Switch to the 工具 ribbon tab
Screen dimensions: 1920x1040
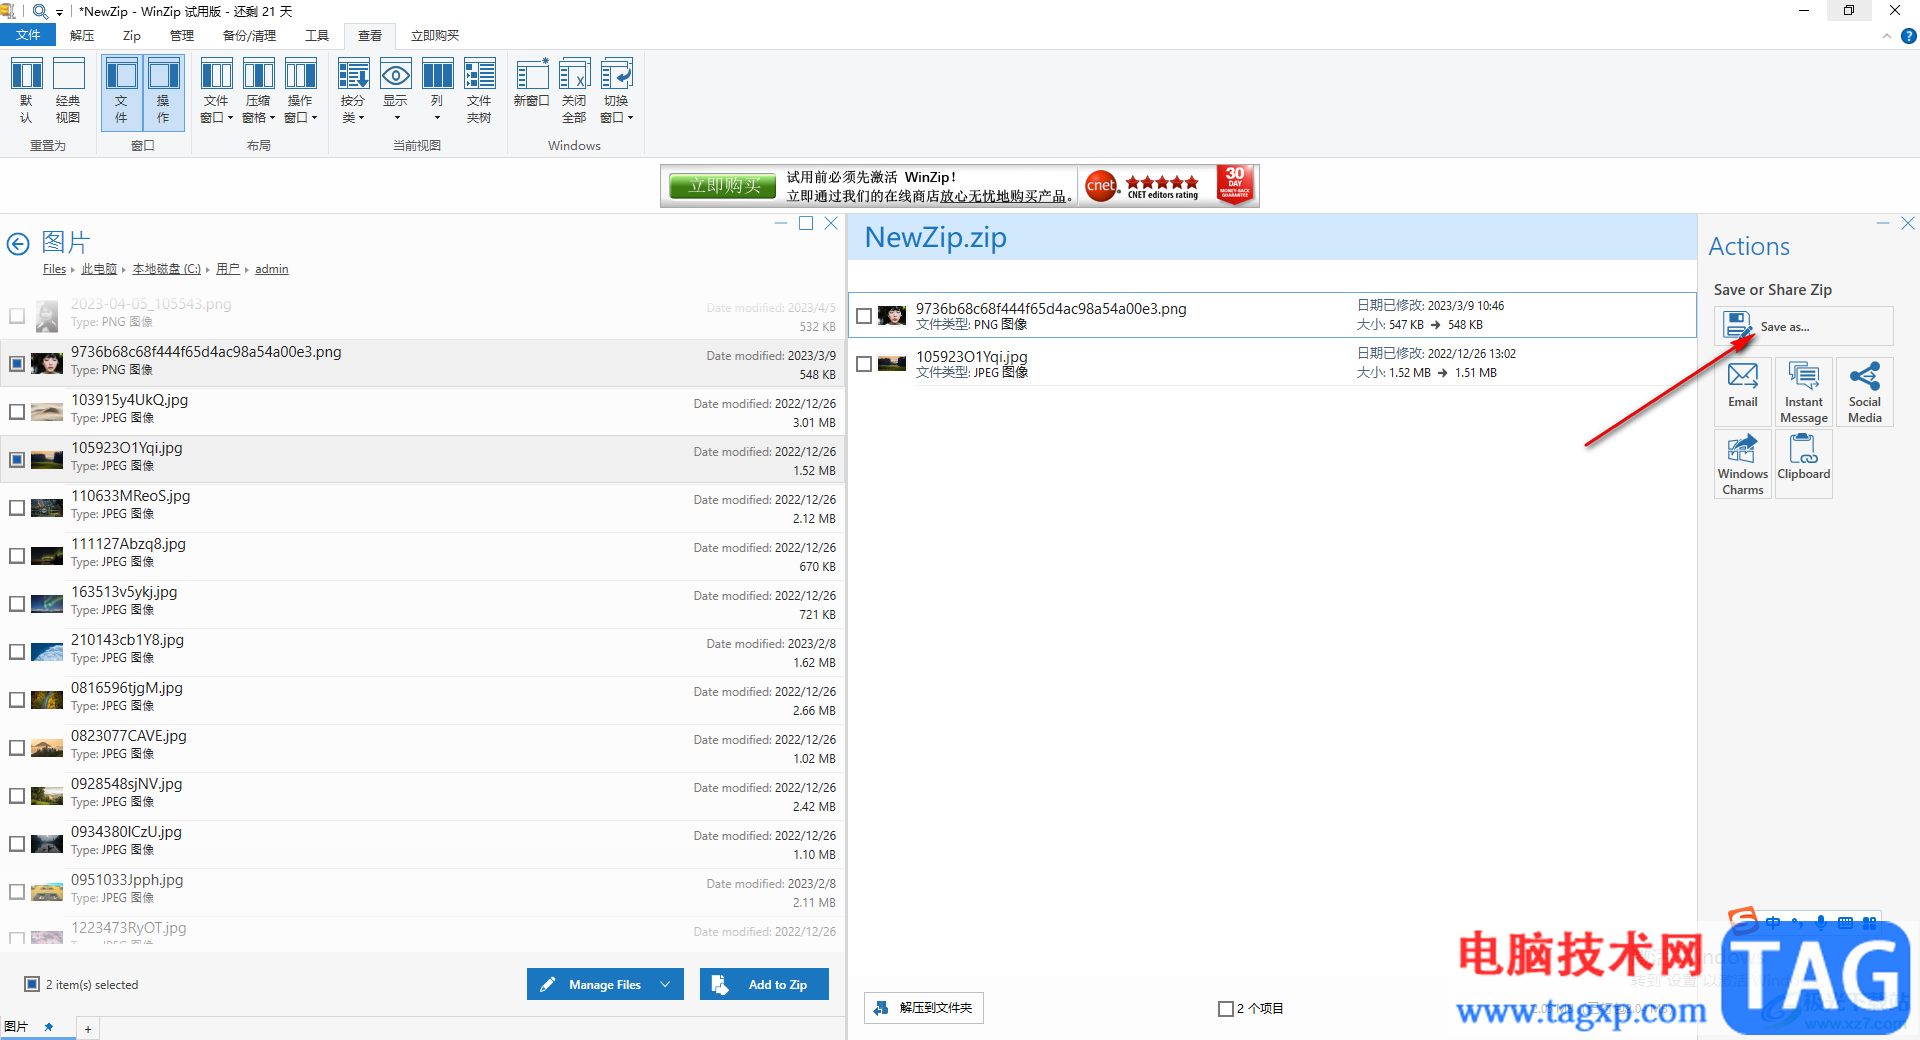pyautogui.click(x=317, y=35)
